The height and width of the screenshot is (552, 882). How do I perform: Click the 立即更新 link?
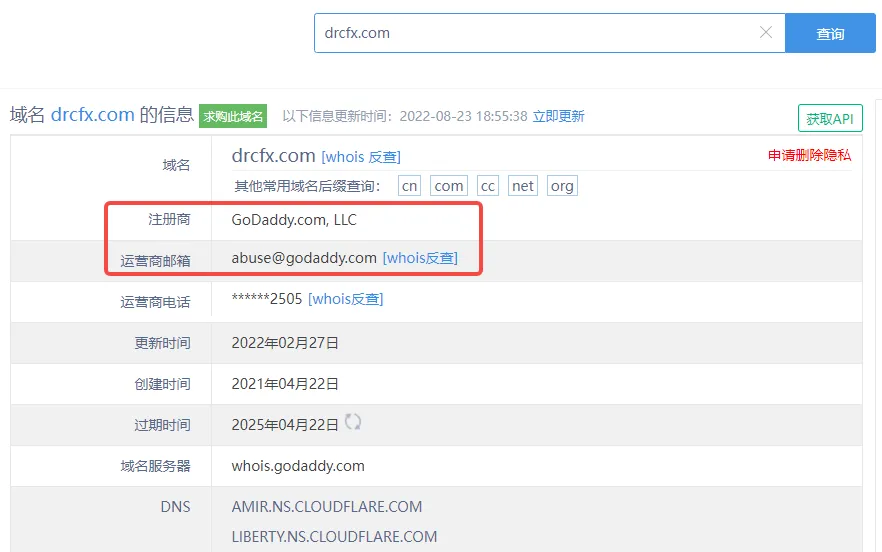(x=559, y=116)
